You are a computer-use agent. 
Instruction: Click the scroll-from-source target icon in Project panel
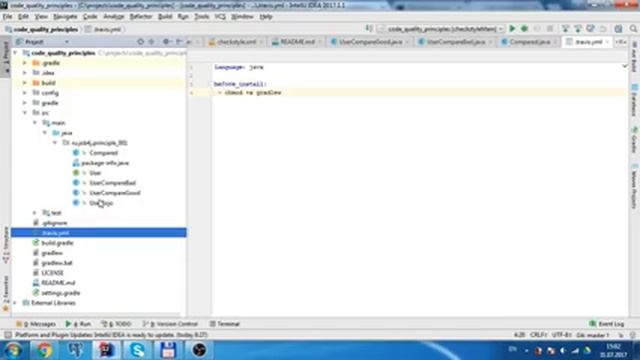point(140,42)
